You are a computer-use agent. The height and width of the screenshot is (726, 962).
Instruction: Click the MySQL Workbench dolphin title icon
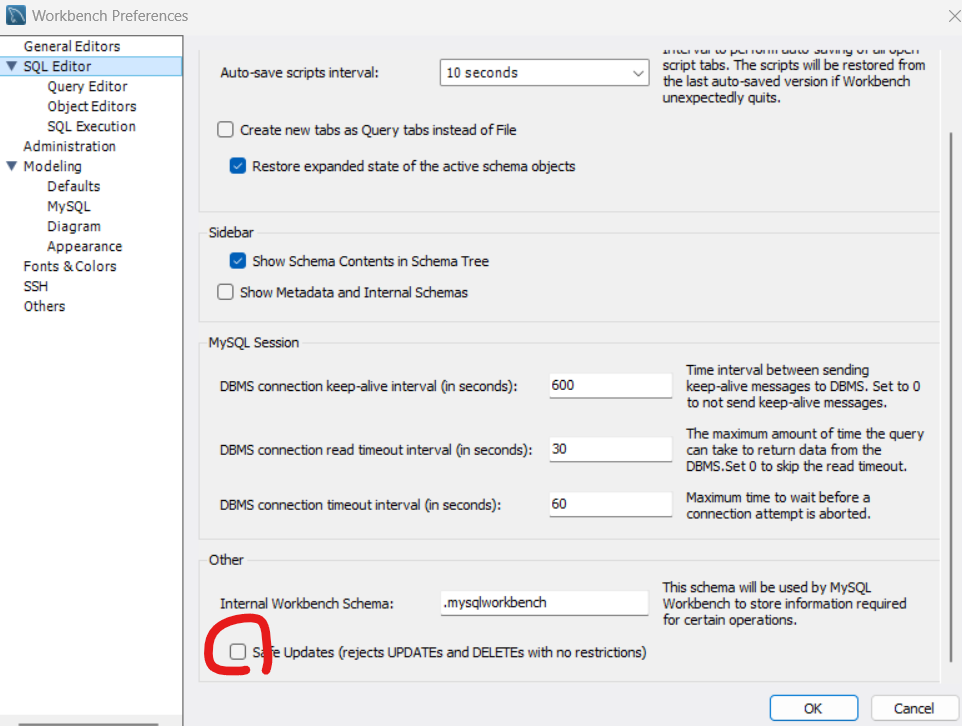click(15, 15)
